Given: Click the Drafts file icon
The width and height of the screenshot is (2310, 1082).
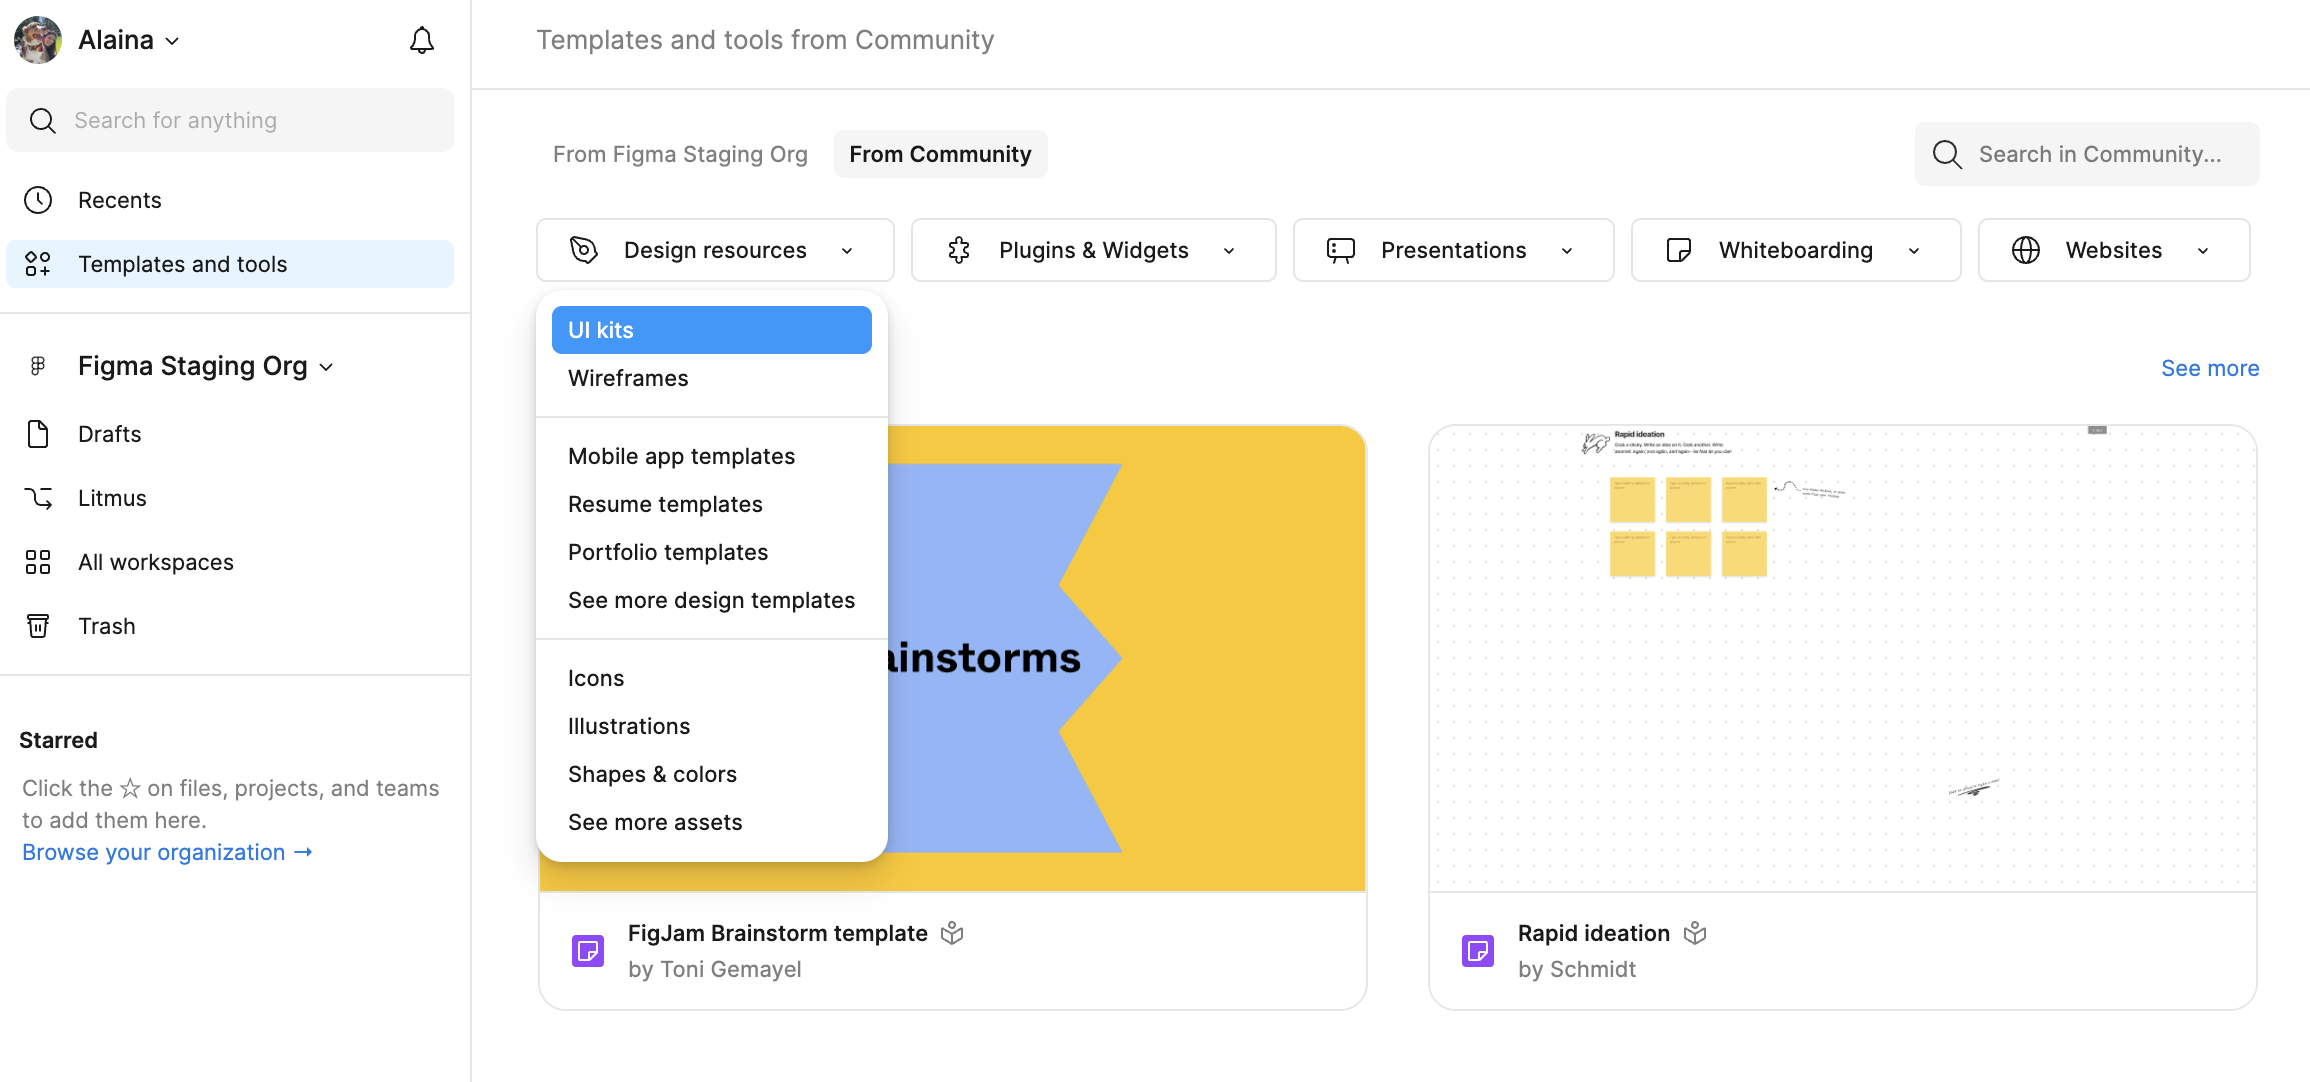Looking at the screenshot, I should pyautogui.click(x=38, y=434).
